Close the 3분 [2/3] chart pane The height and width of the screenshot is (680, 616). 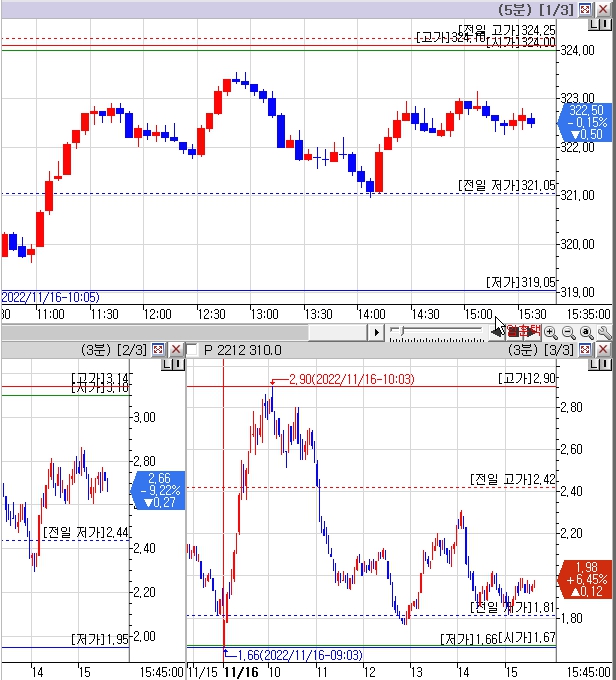[x=176, y=350]
